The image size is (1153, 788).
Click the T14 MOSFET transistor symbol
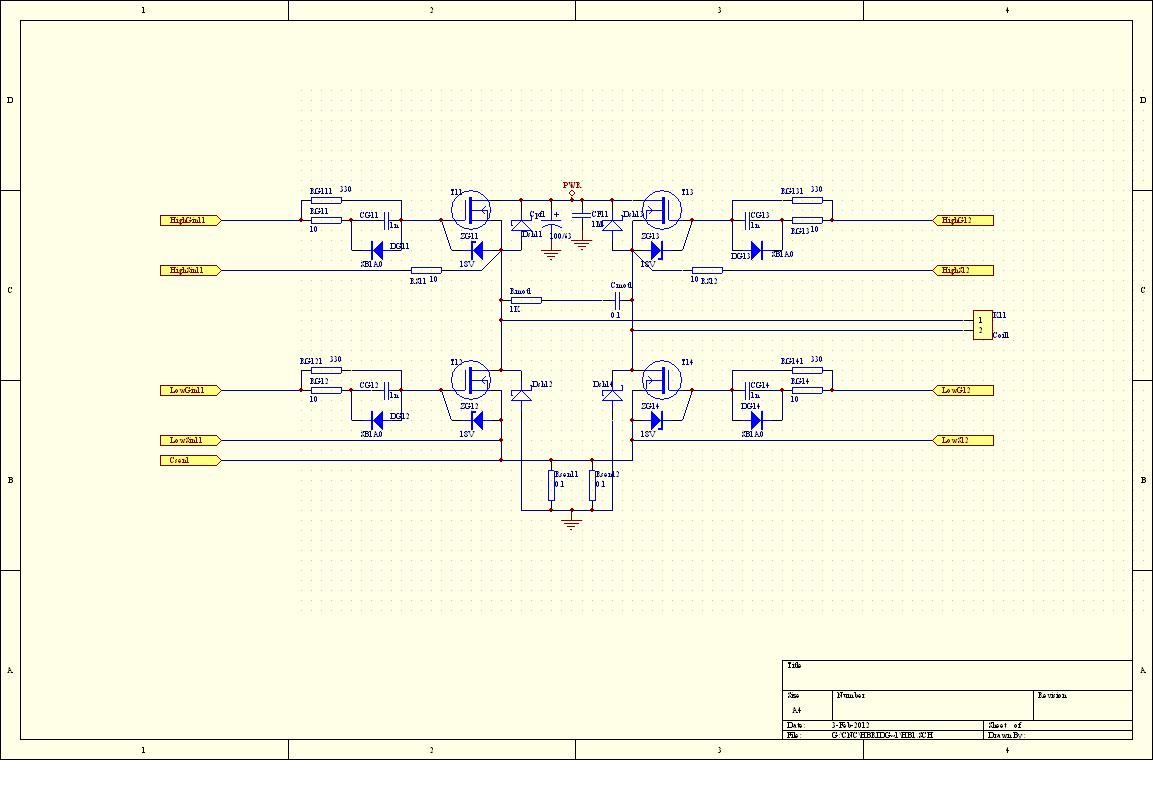point(660,381)
